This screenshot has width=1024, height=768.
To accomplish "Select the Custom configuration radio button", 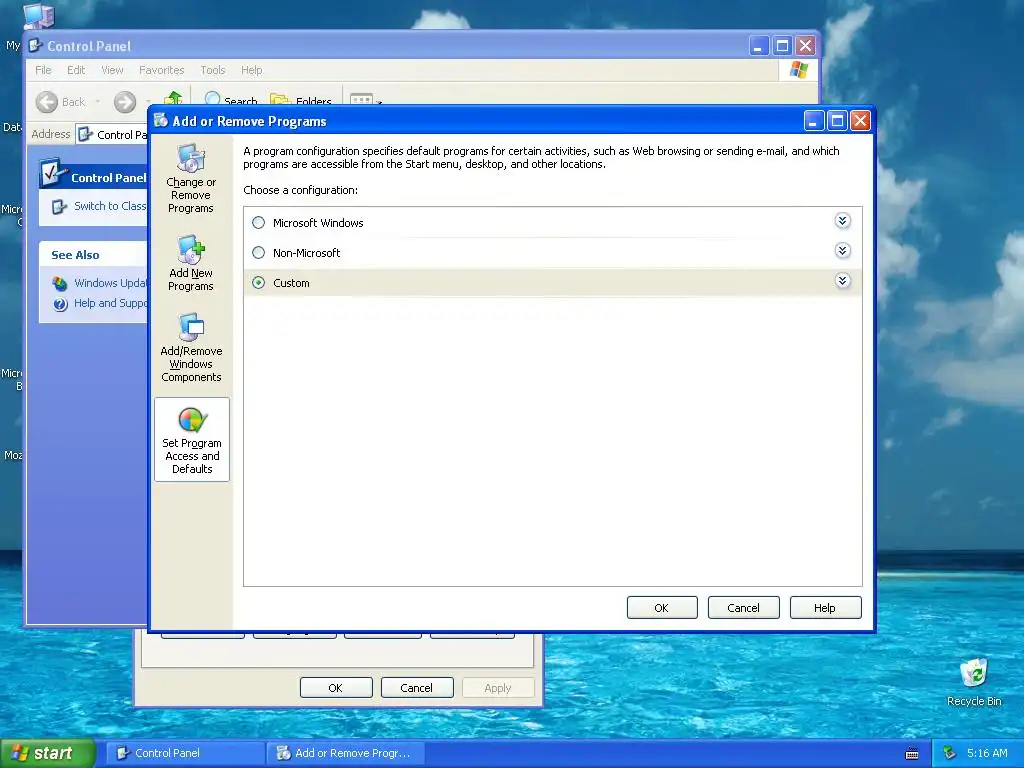I will tap(259, 283).
